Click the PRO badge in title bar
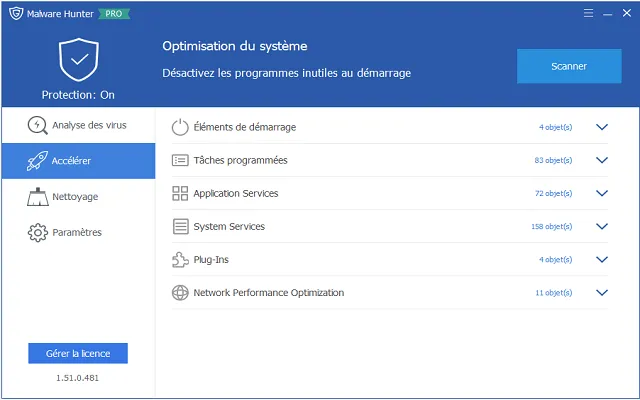640x400 pixels. [114, 14]
